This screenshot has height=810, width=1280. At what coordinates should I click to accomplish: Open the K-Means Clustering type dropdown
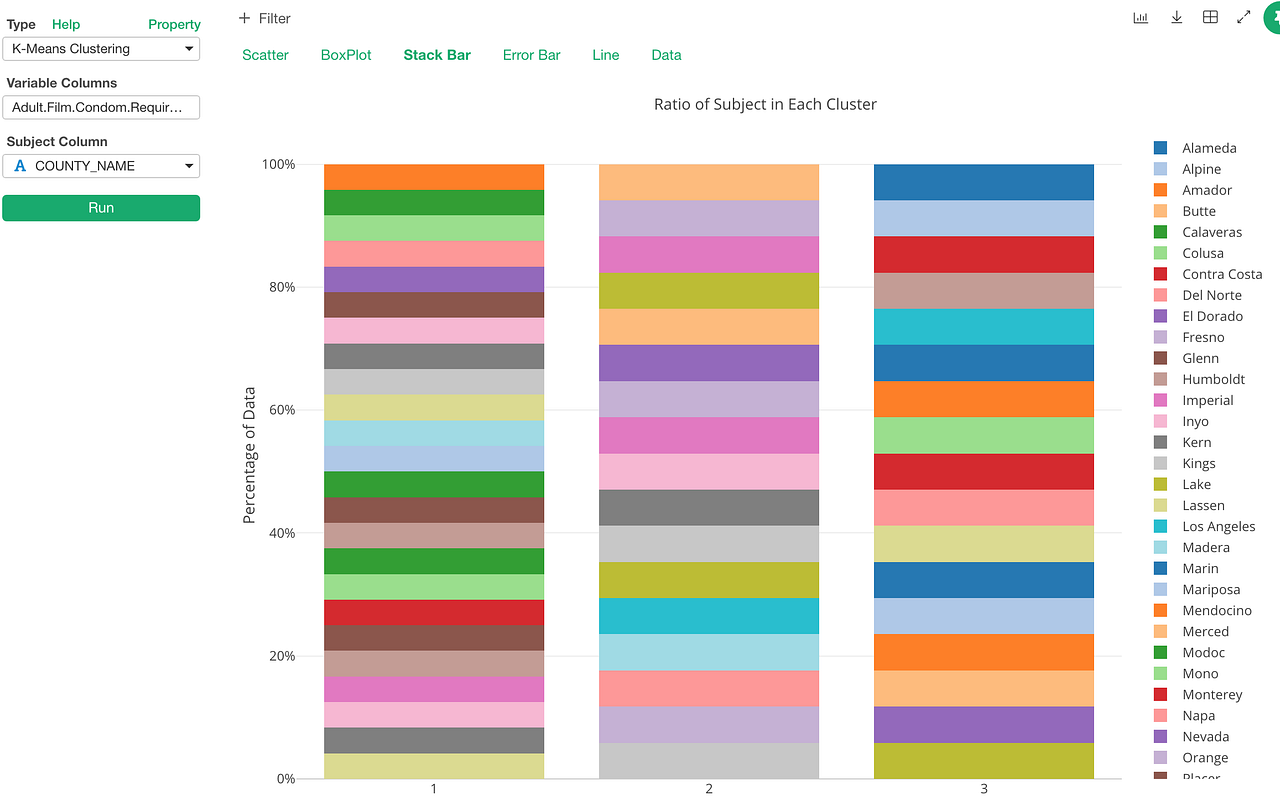[101, 48]
